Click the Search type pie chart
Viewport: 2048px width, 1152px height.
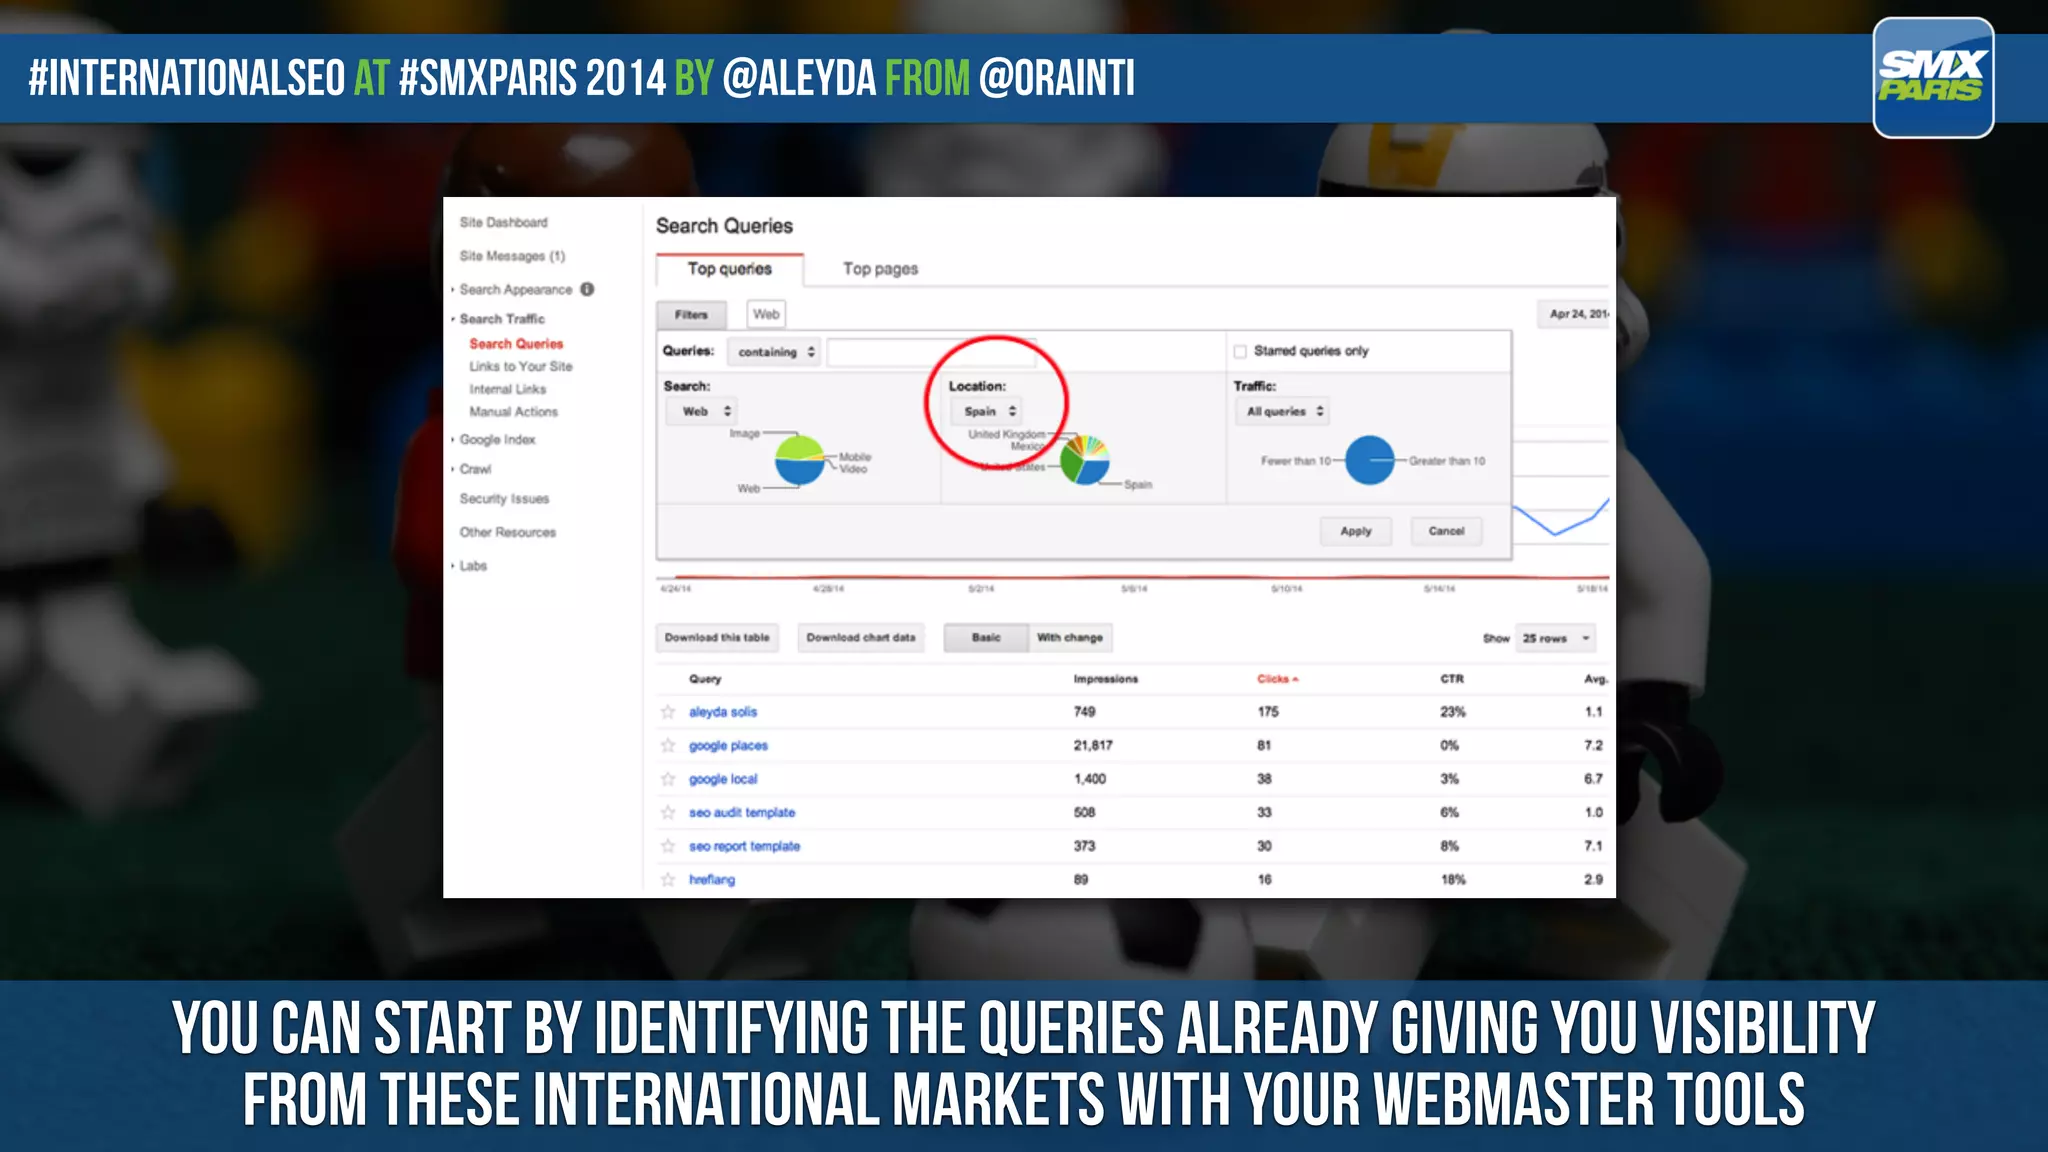800,460
